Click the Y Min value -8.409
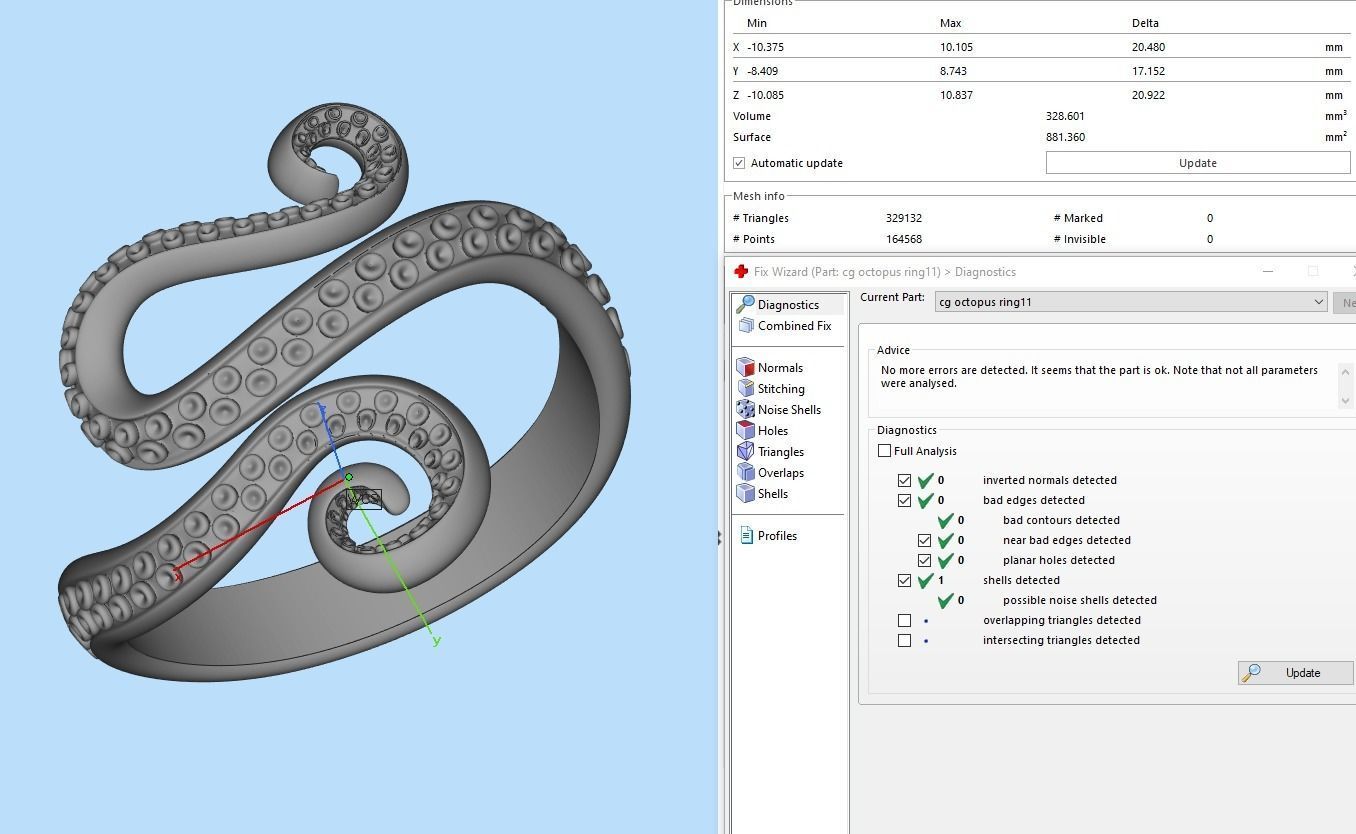The height and width of the screenshot is (834, 1356). (763, 71)
